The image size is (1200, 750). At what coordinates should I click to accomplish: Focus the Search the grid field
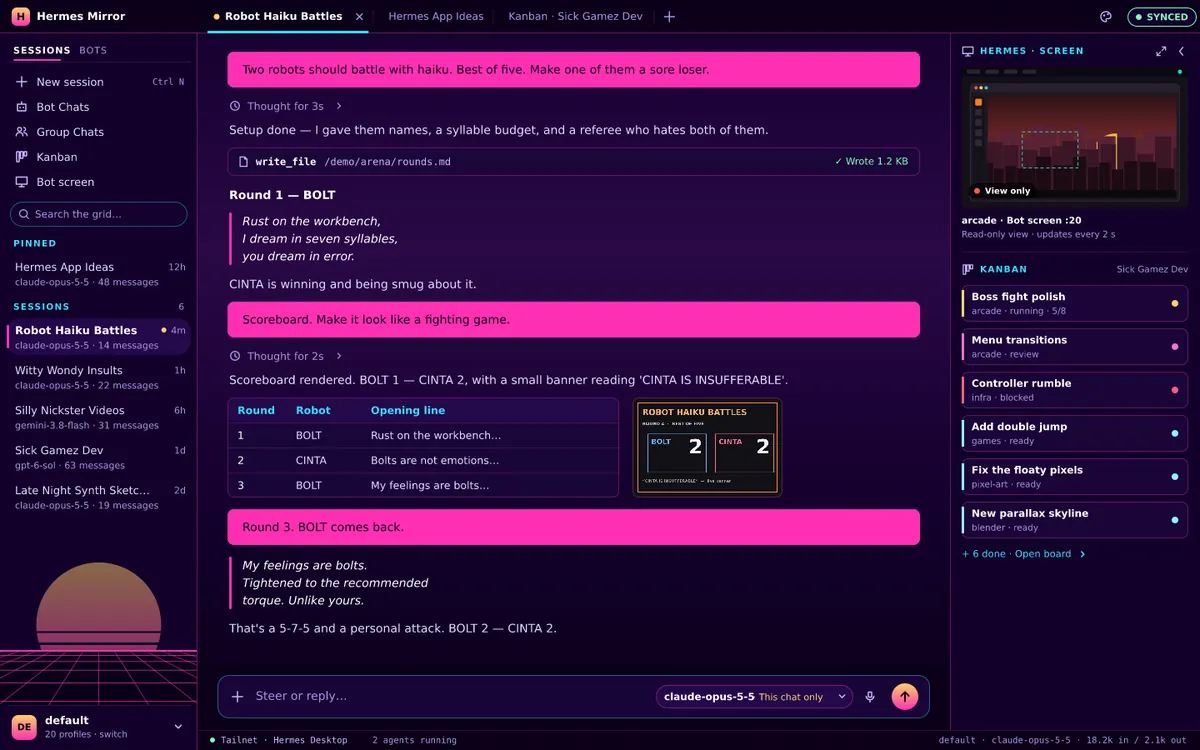(99, 214)
